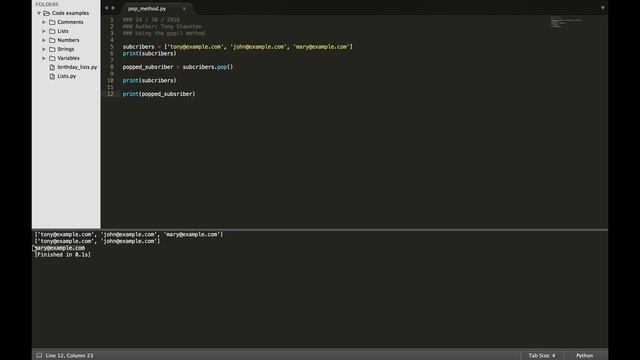Click the Variables folder icon
The height and width of the screenshot is (360, 640).
click(x=52, y=58)
